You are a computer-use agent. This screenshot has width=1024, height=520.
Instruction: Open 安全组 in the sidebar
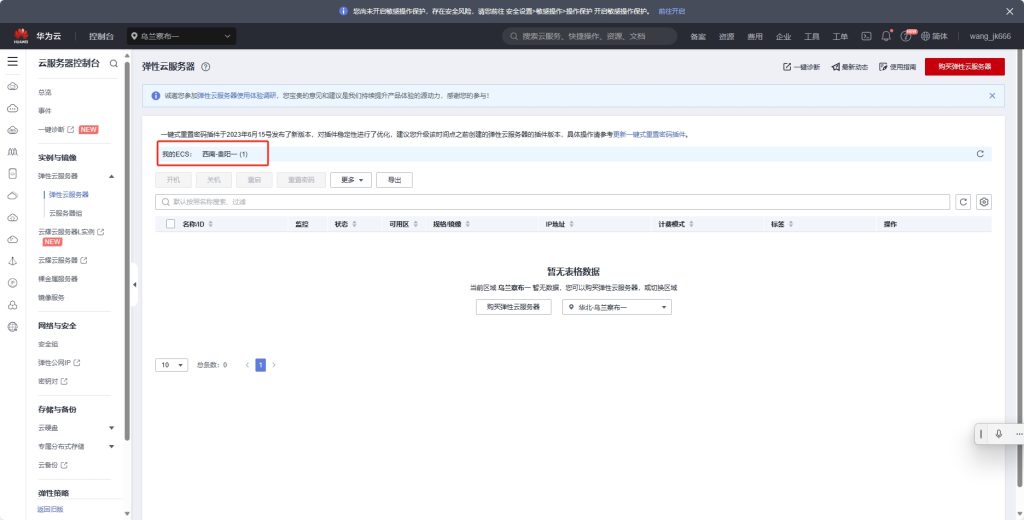48,344
